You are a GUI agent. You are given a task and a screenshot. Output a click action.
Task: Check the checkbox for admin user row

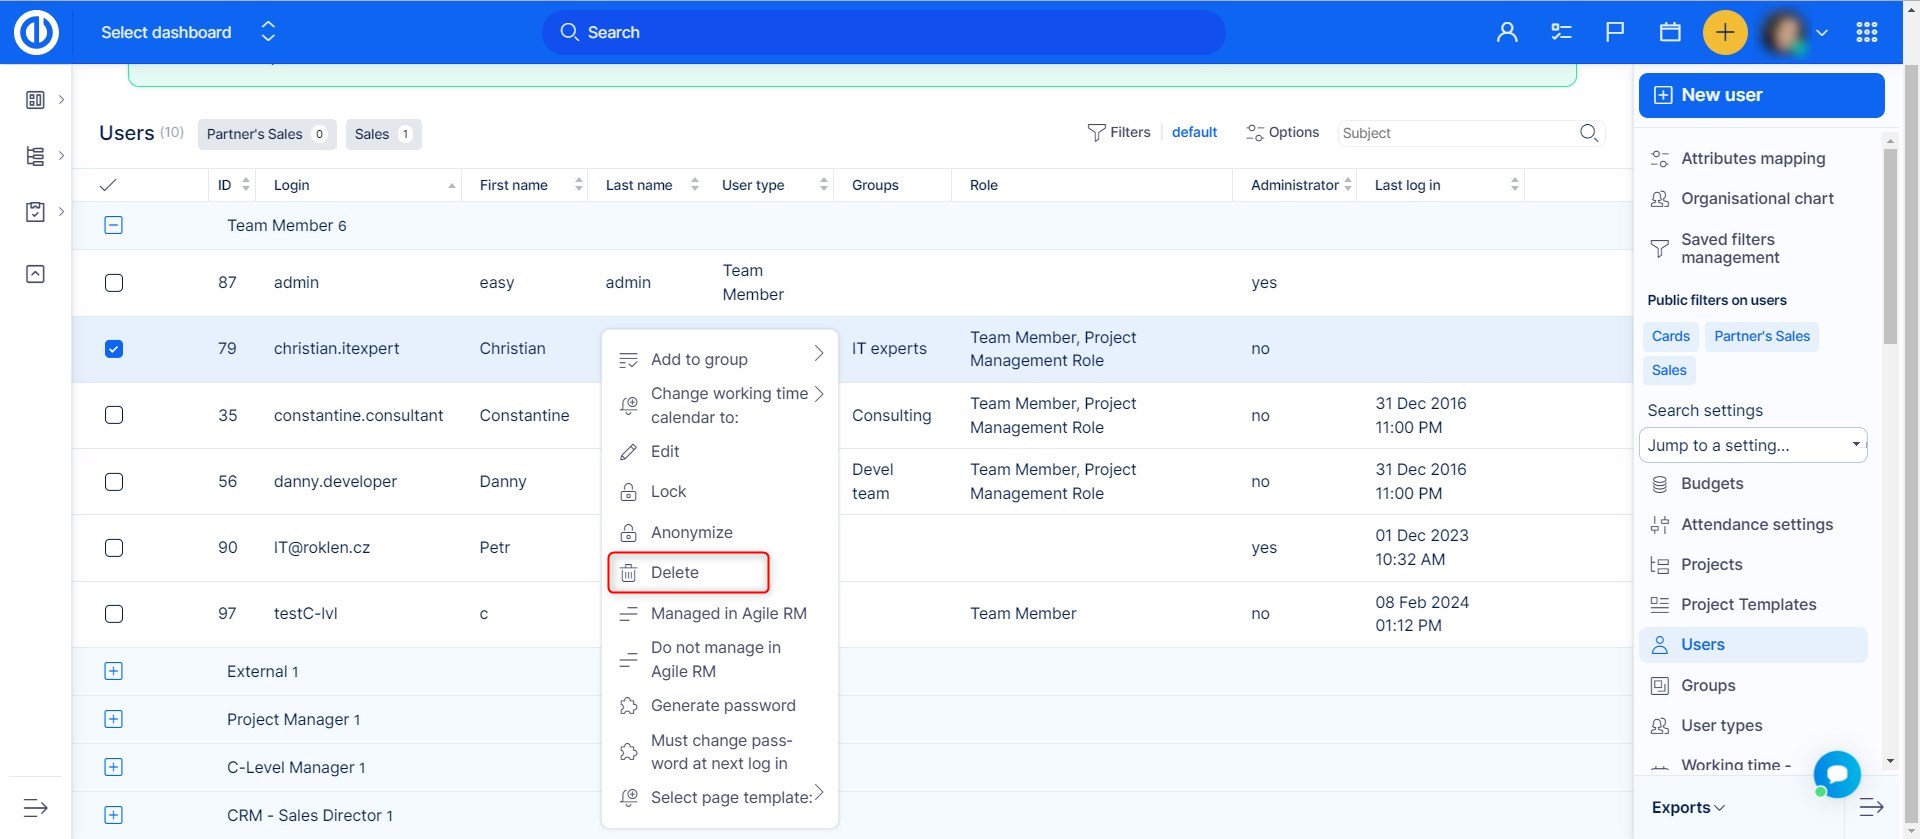(114, 283)
